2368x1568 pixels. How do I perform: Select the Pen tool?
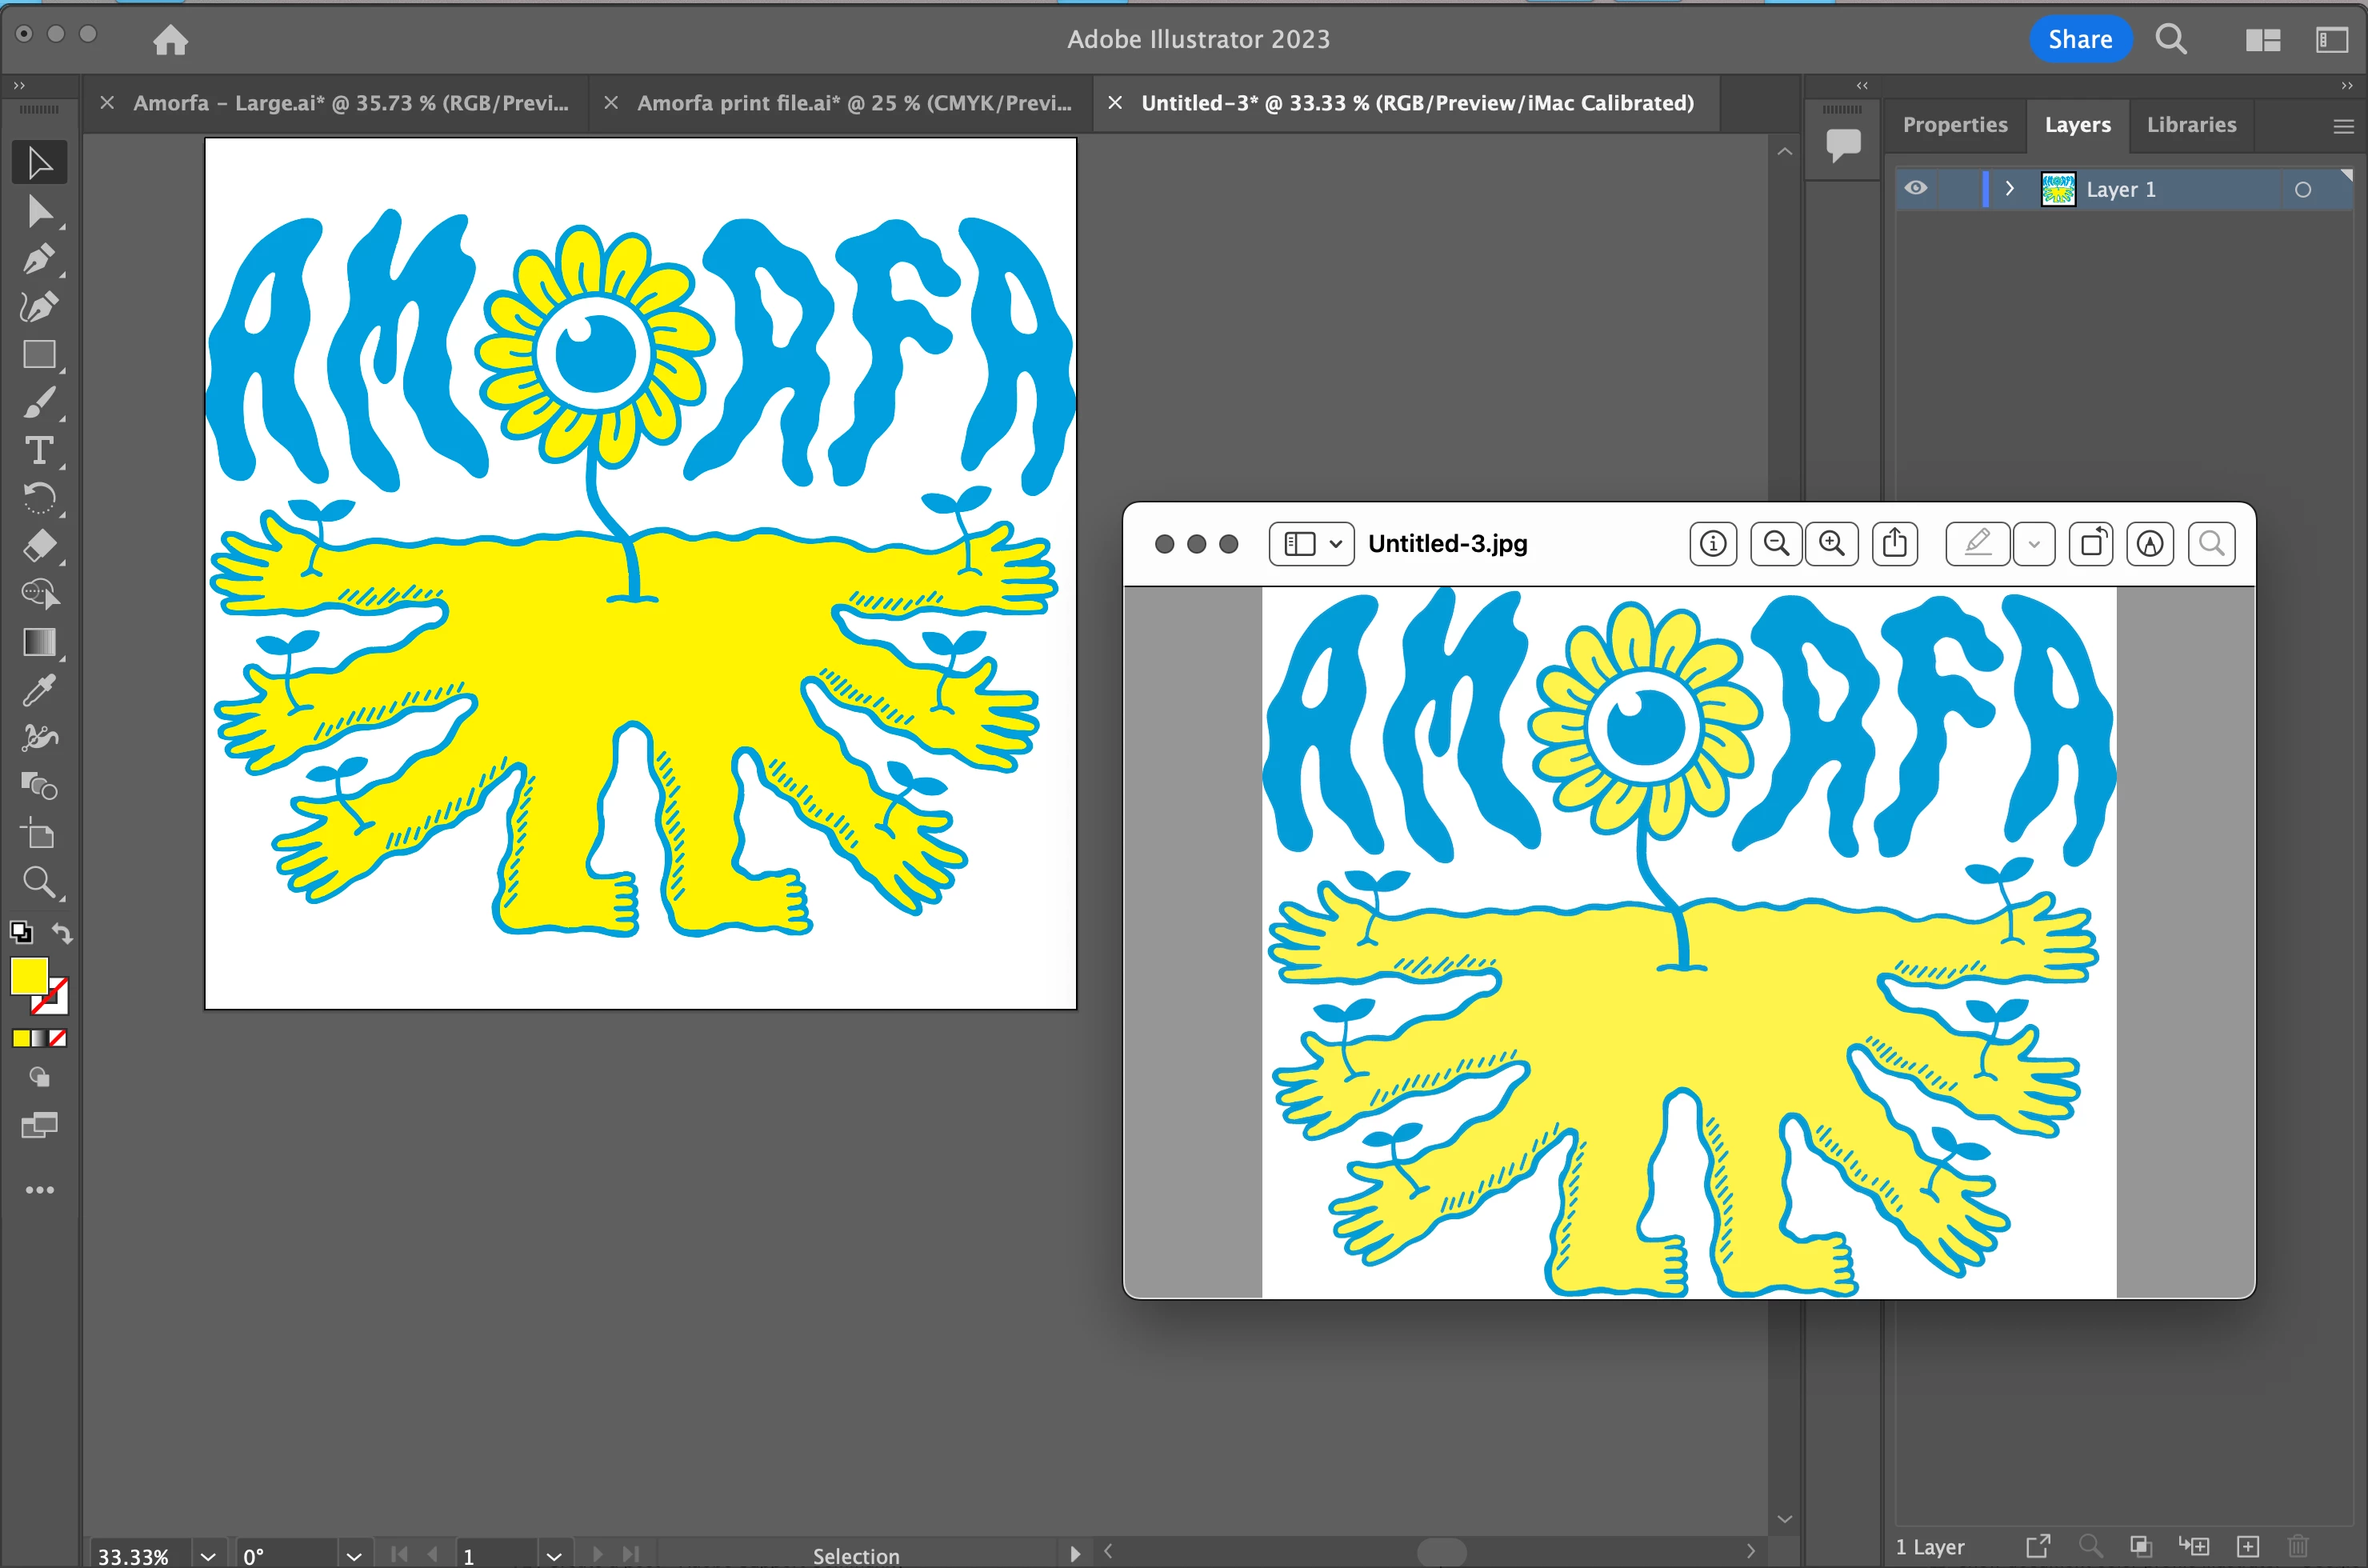coord(38,259)
